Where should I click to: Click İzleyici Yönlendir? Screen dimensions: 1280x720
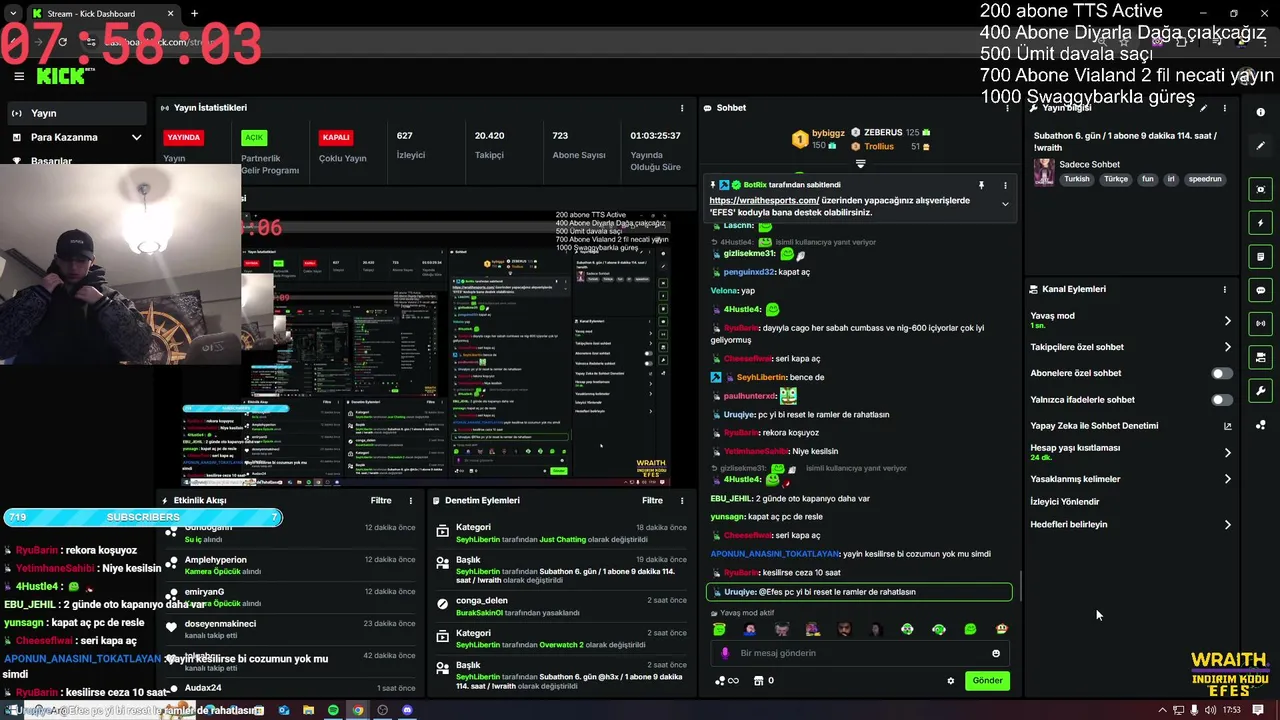tap(1064, 502)
